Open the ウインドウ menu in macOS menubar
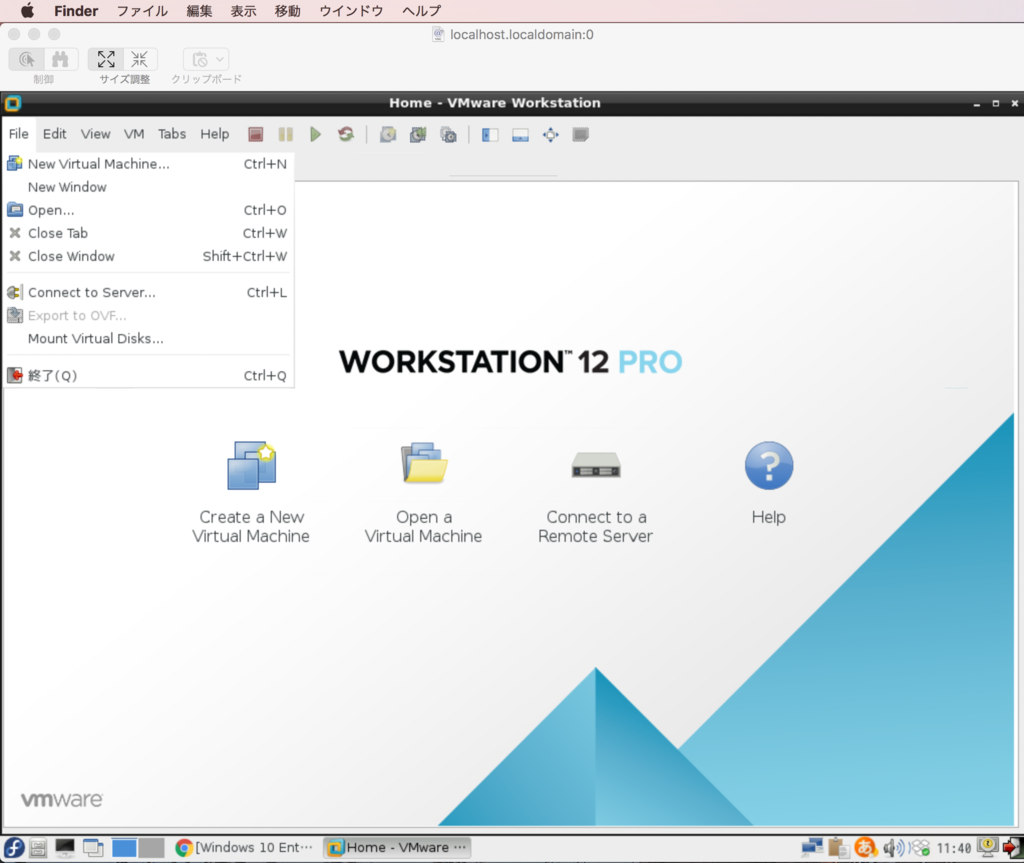The height and width of the screenshot is (863, 1024). point(351,10)
